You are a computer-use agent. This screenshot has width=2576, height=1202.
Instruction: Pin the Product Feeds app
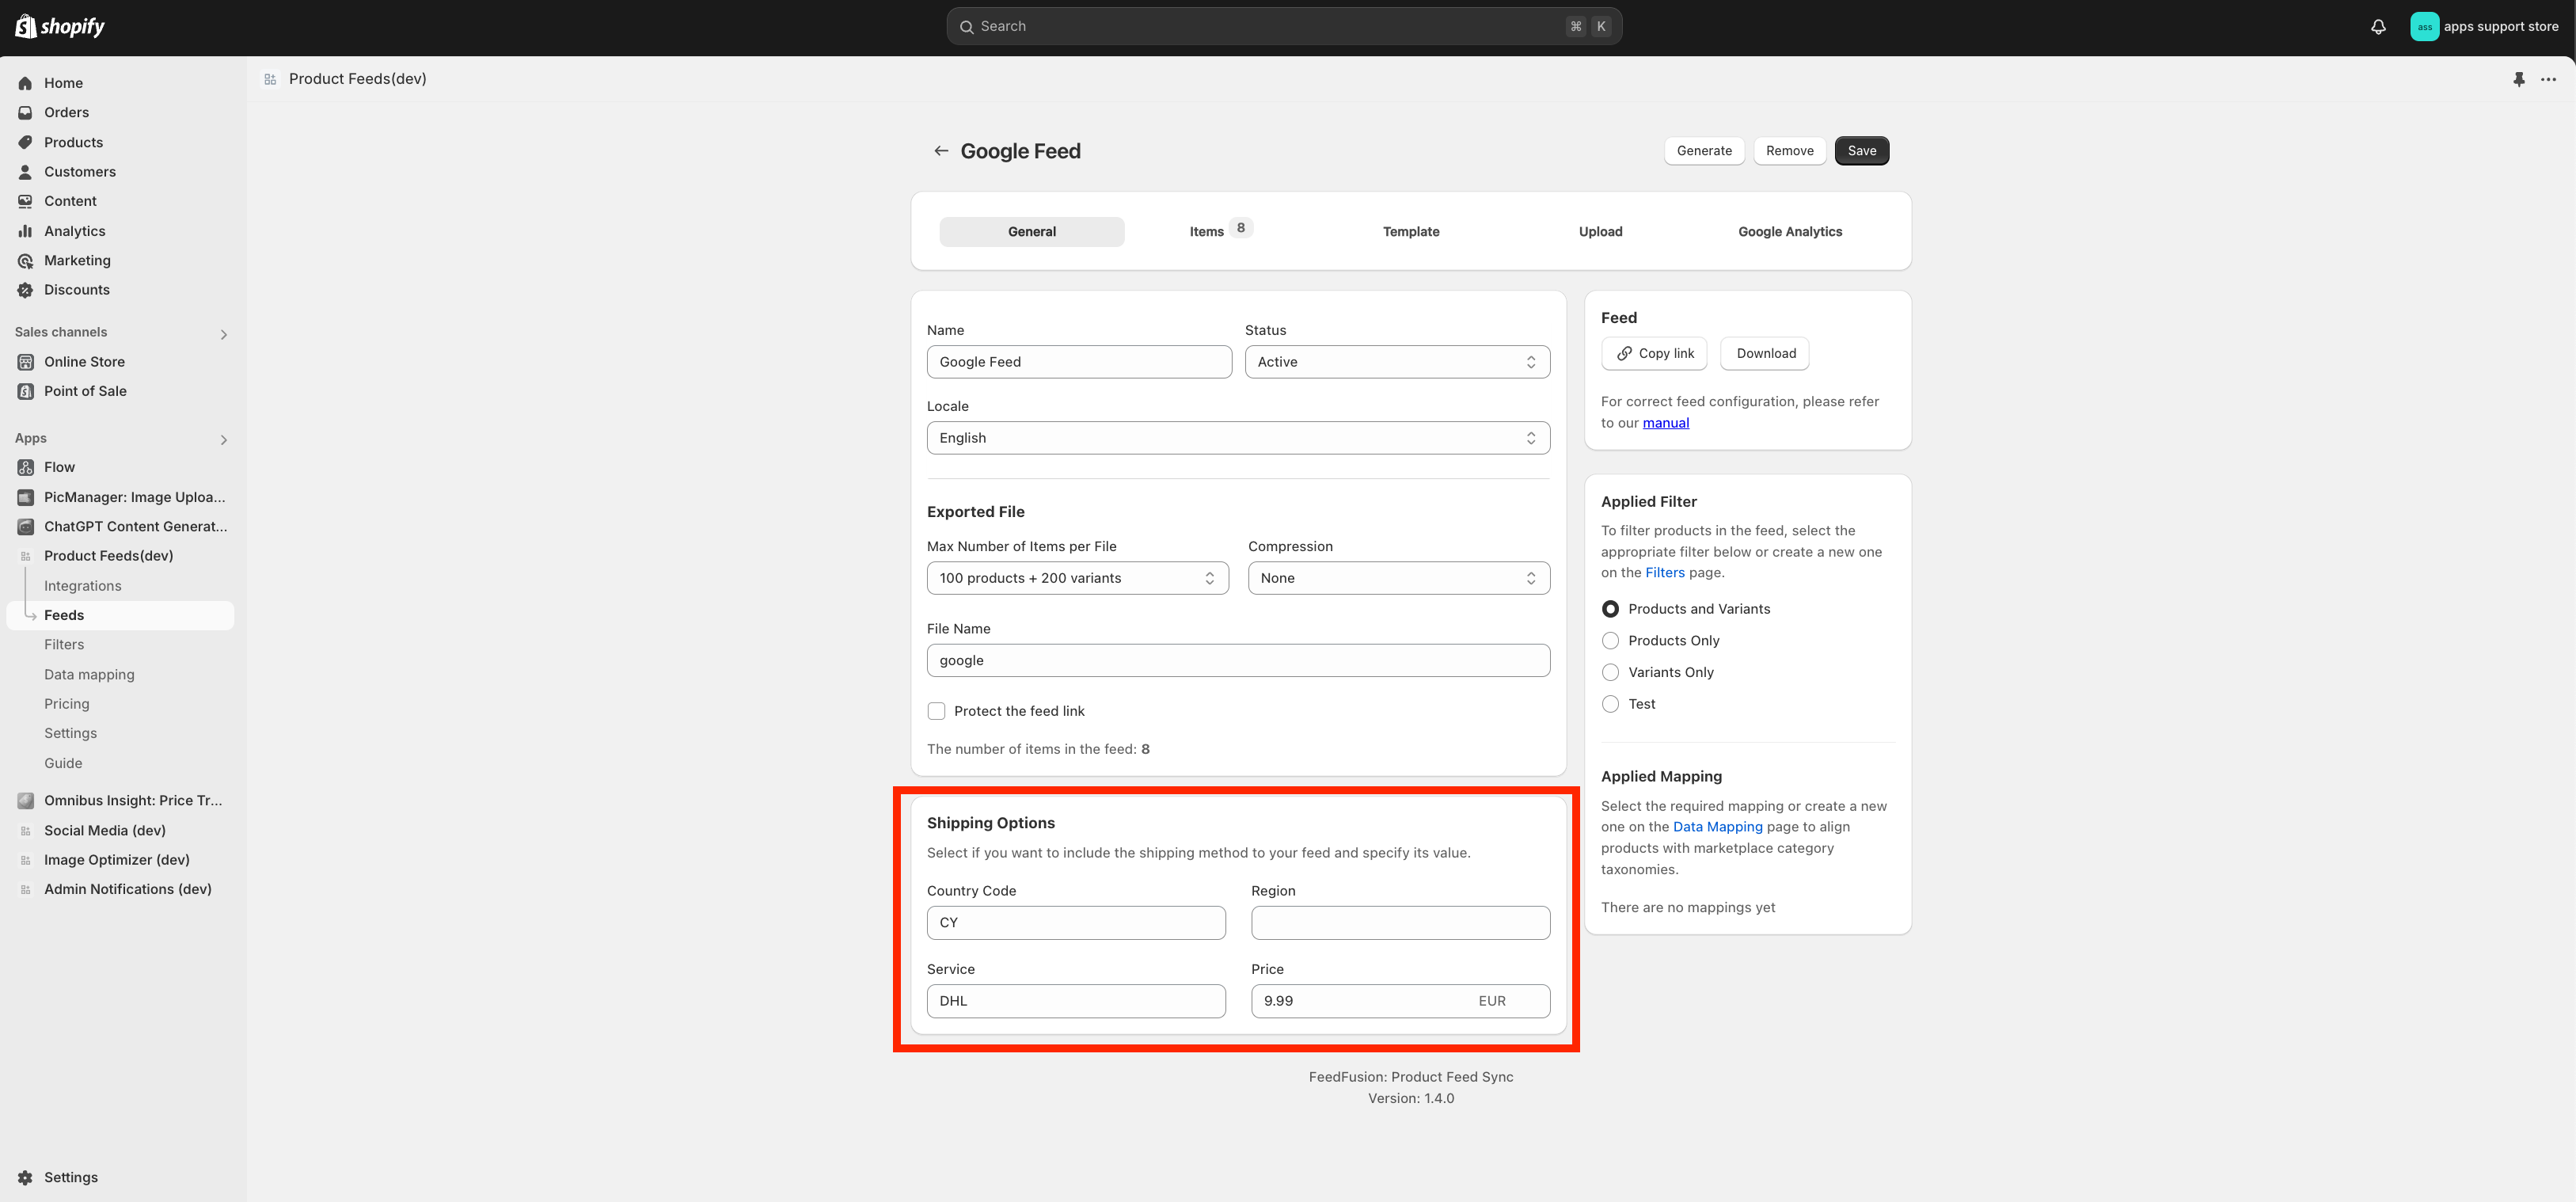point(2519,79)
